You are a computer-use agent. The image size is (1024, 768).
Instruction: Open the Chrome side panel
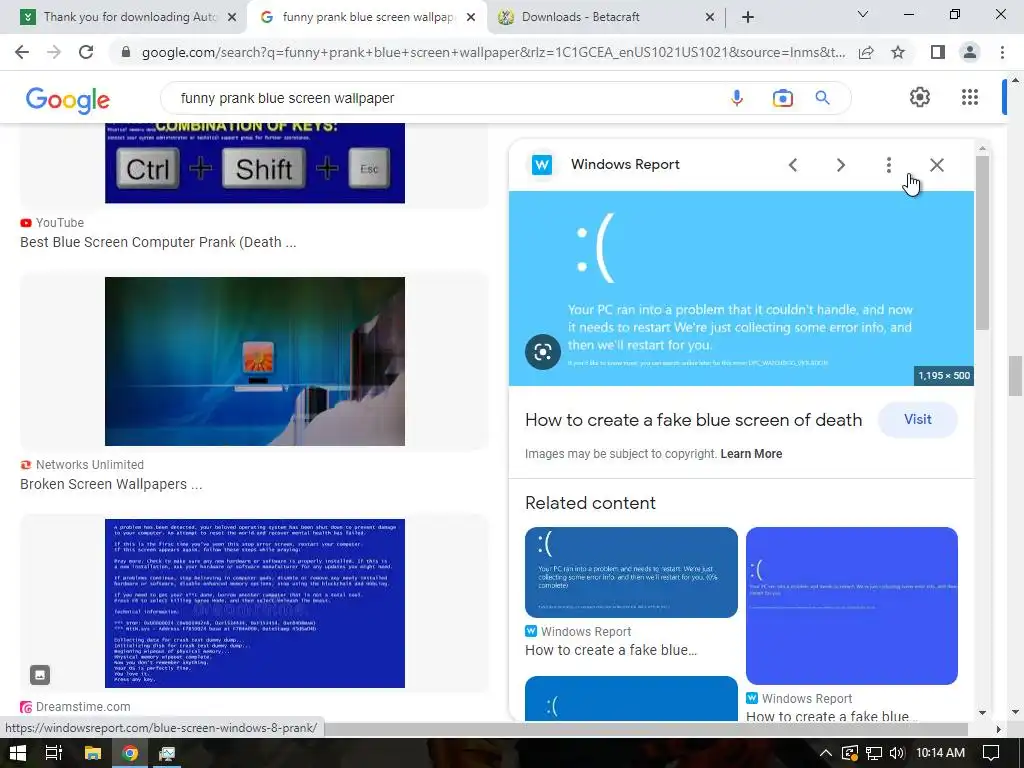(938, 52)
